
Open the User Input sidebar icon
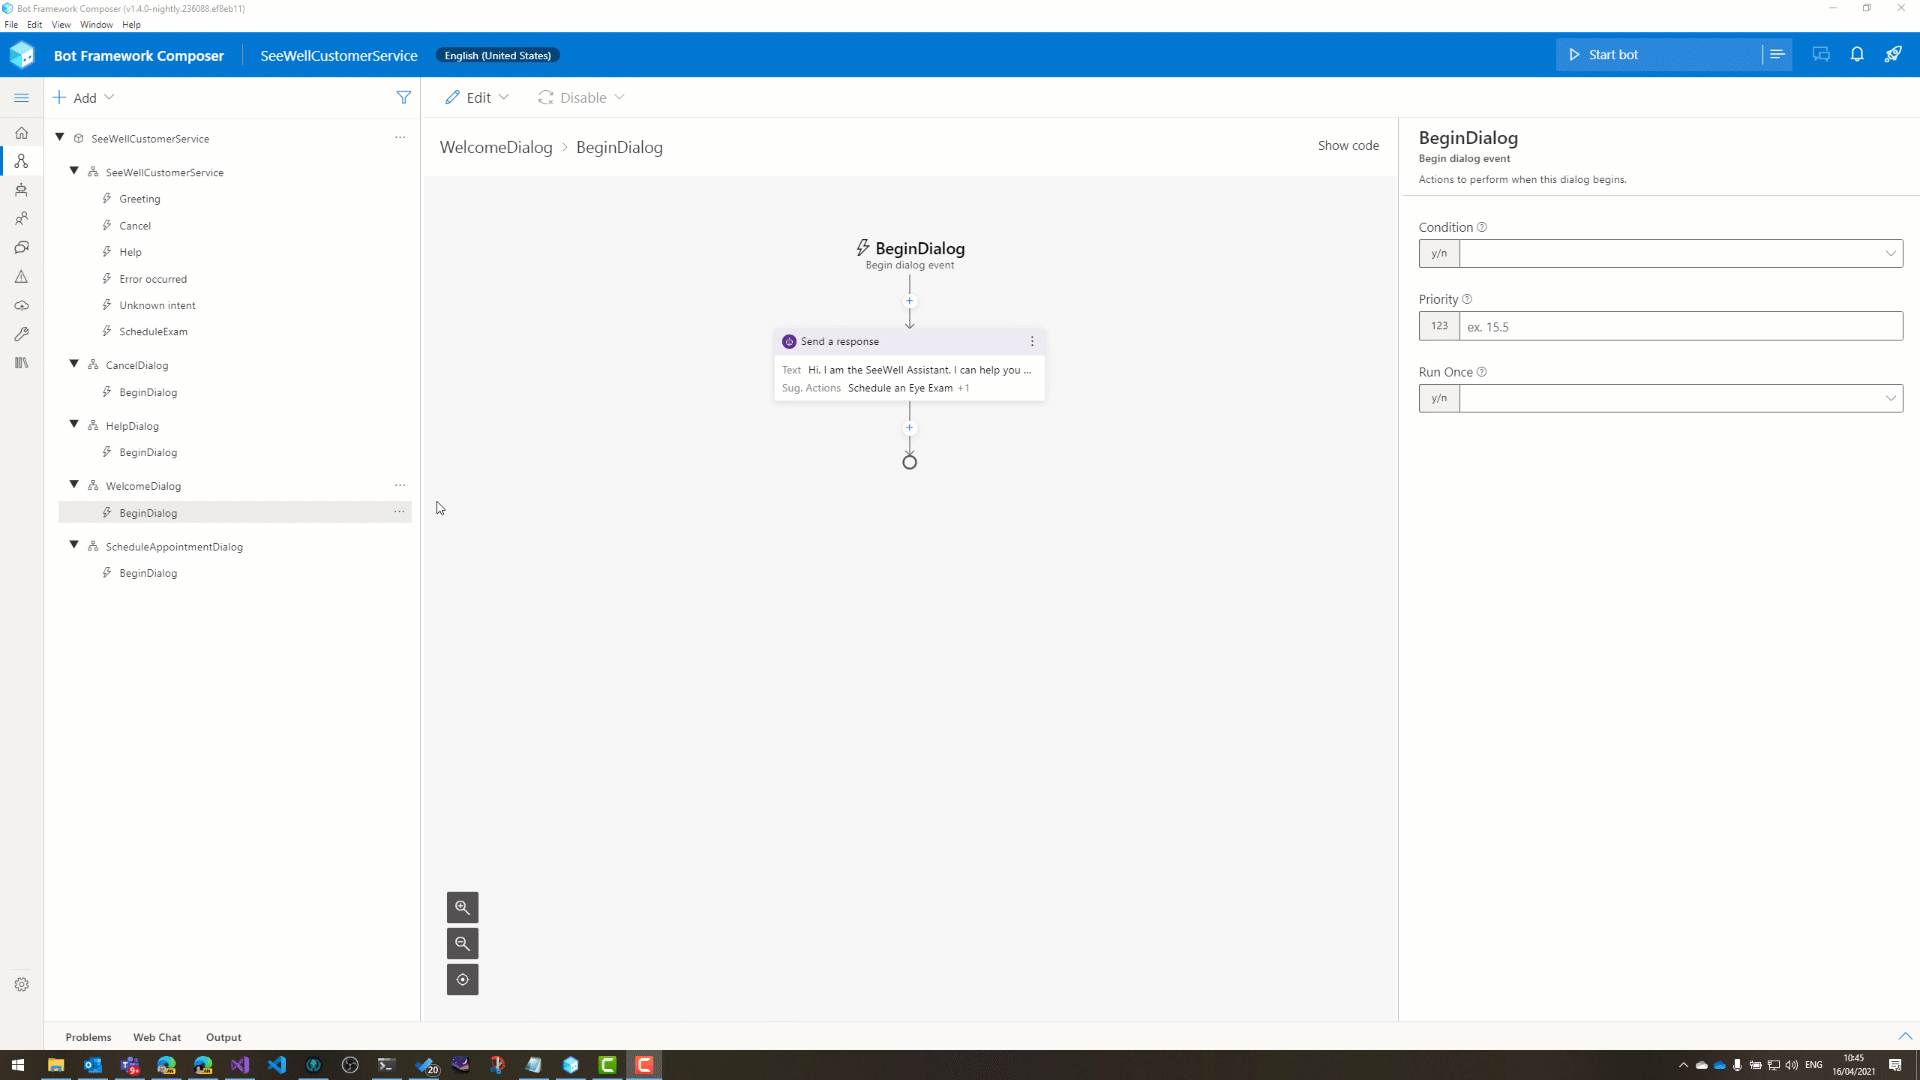(21, 218)
